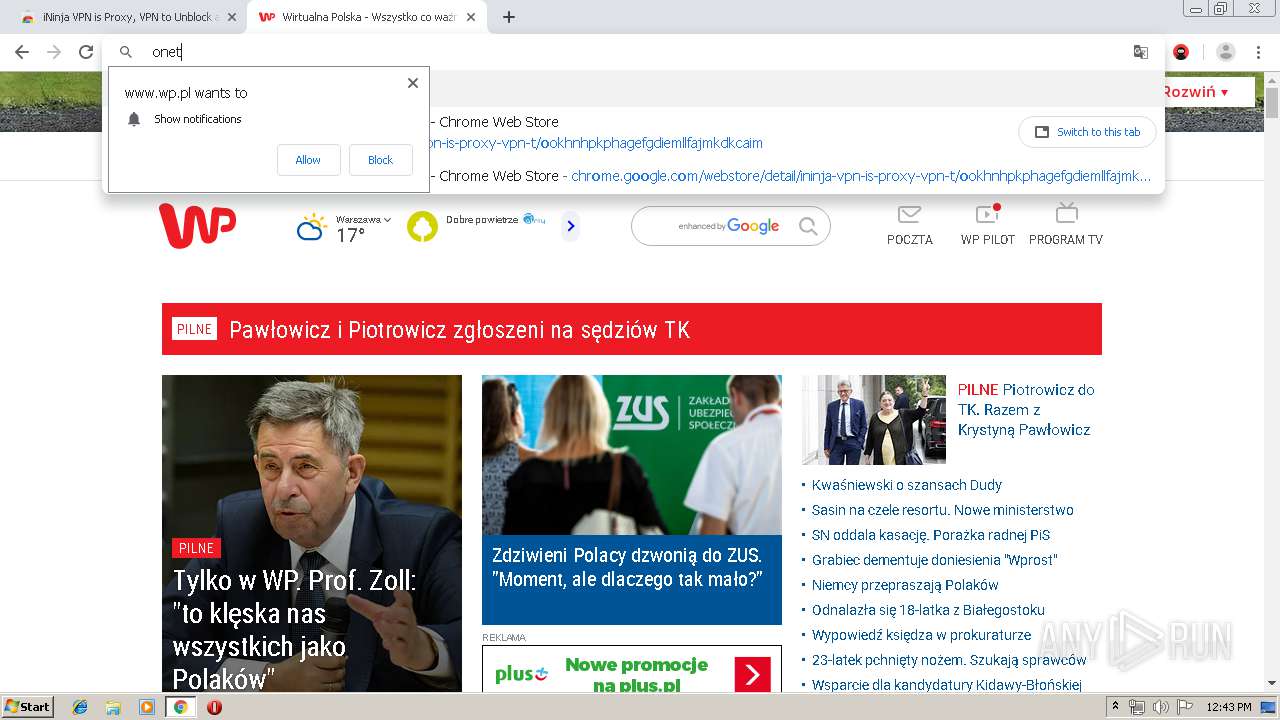Click the volume speaker tray icon
This screenshot has width=1280, height=720.
[x=1160, y=707]
